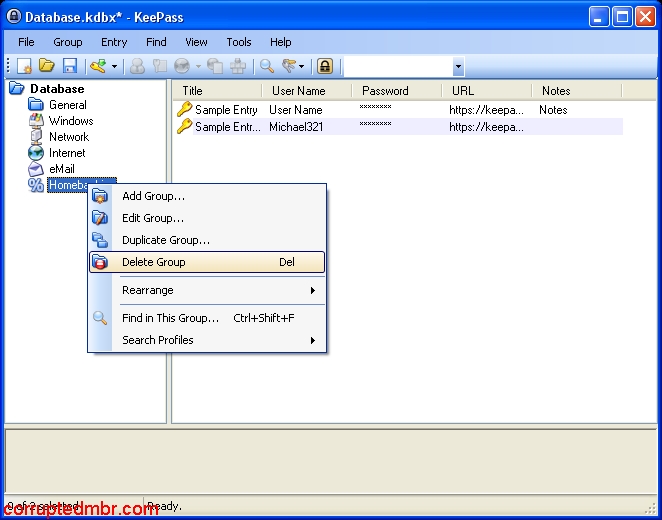The width and height of the screenshot is (662, 520).
Task: Open the Show Entries dropdown arrow
Action: click(x=301, y=67)
